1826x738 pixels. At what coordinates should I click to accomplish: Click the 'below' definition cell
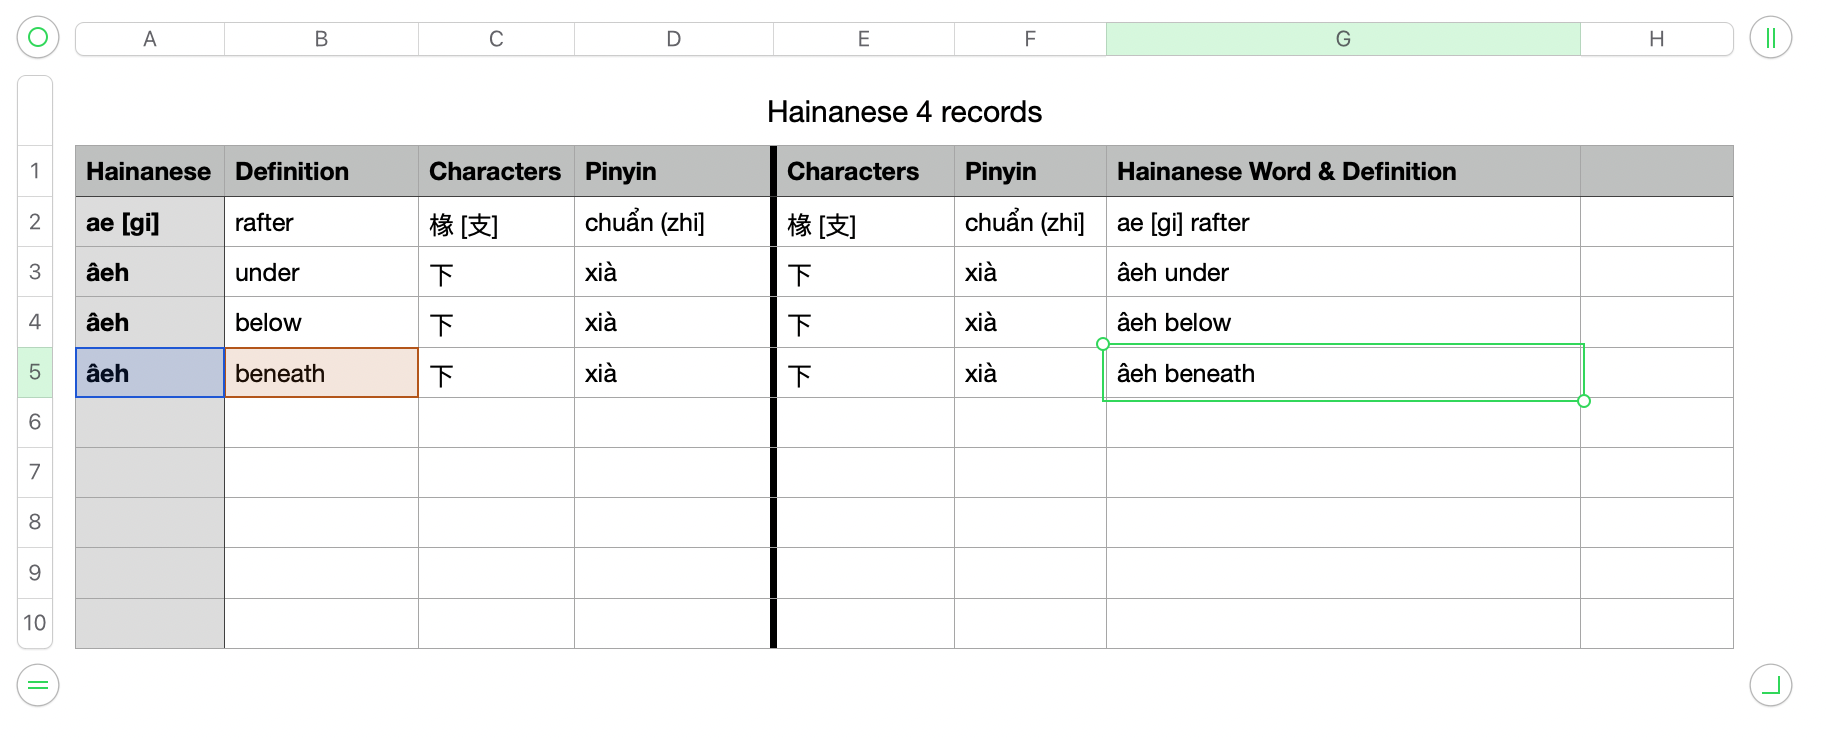pos(321,322)
